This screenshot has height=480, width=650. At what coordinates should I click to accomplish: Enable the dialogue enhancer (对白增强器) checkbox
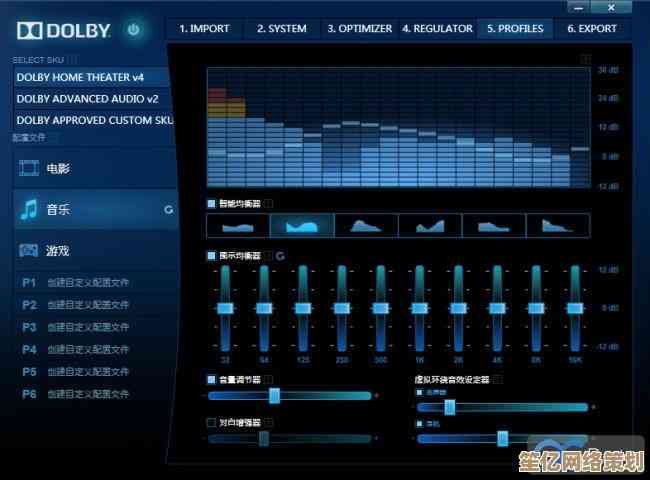click(x=211, y=423)
